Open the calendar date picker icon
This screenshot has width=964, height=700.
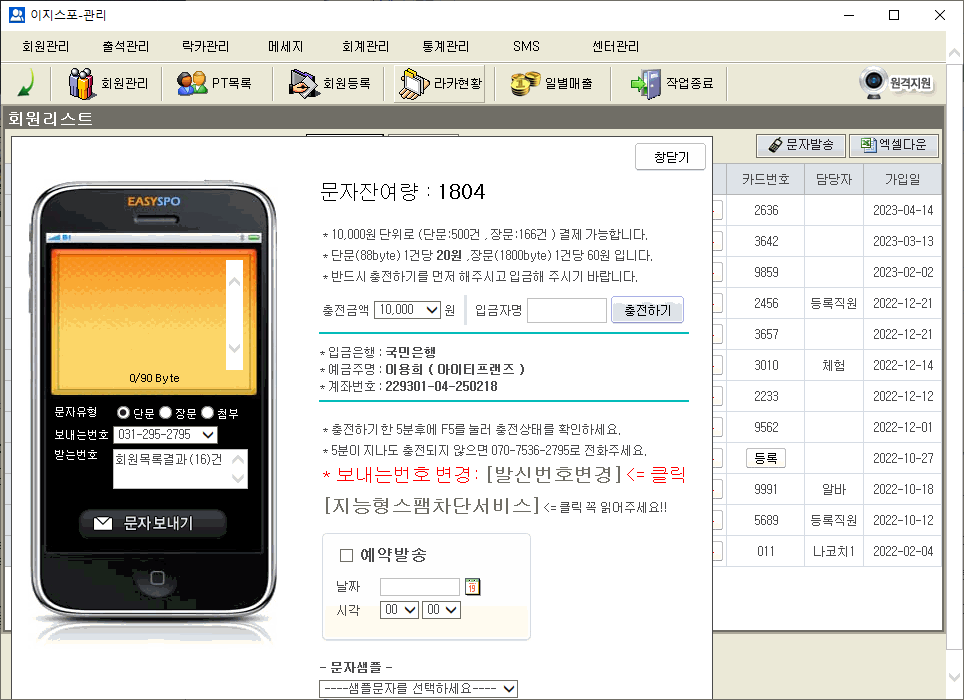click(x=473, y=587)
